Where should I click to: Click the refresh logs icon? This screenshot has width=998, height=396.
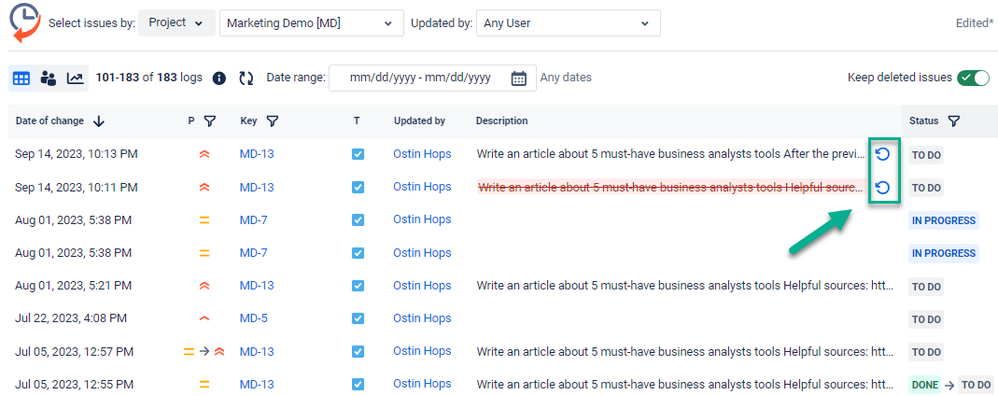[246, 78]
